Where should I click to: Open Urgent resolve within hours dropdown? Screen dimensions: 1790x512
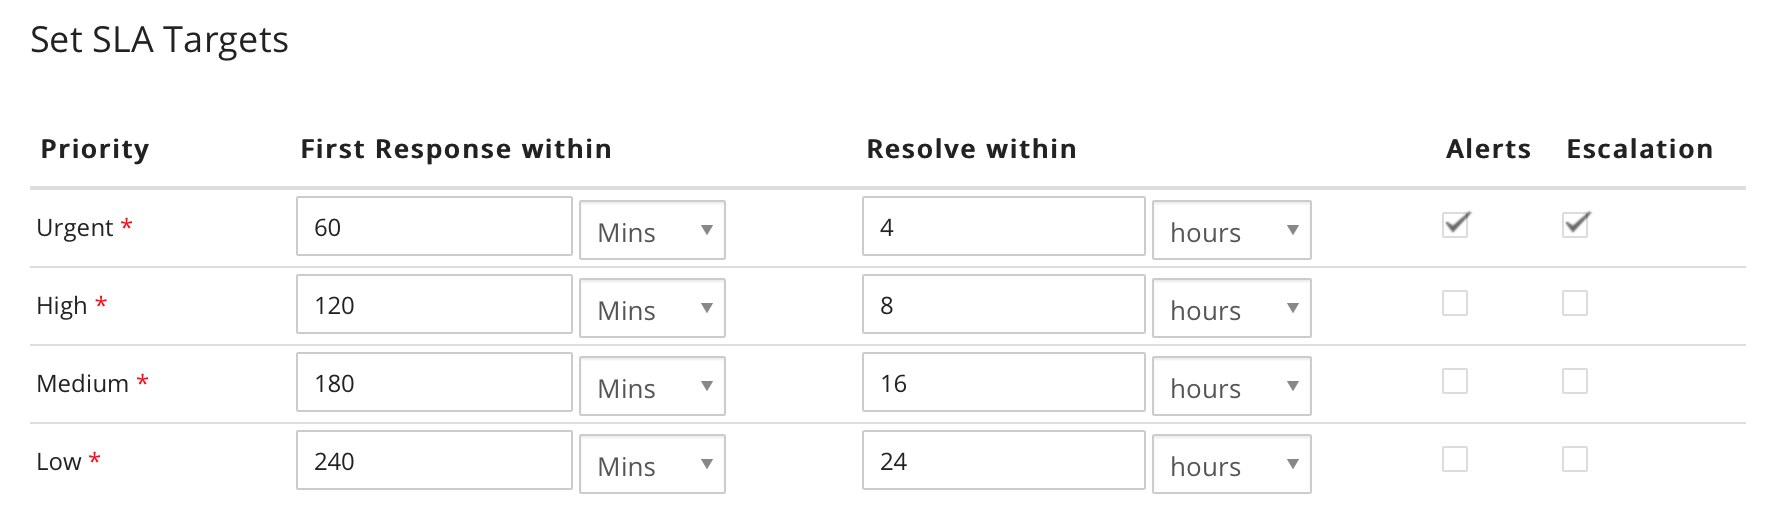(1231, 231)
